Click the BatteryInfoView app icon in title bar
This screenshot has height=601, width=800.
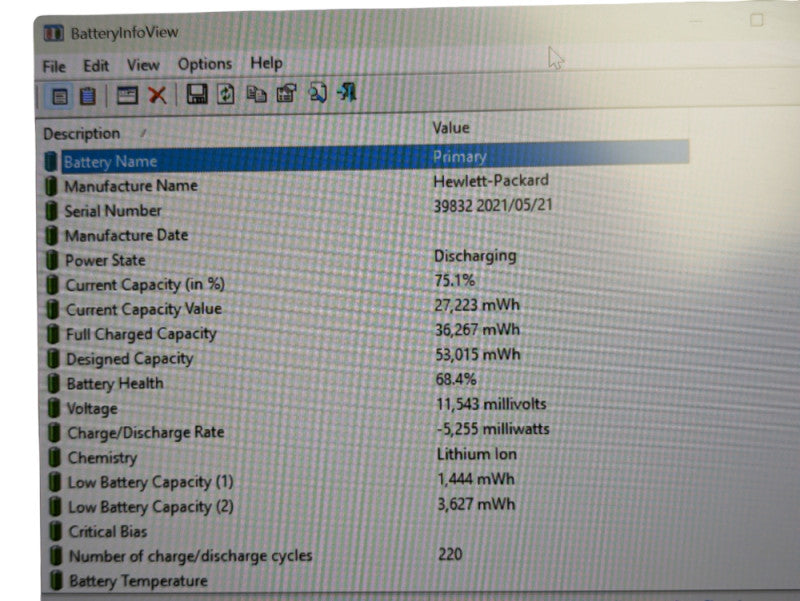(x=54, y=34)
